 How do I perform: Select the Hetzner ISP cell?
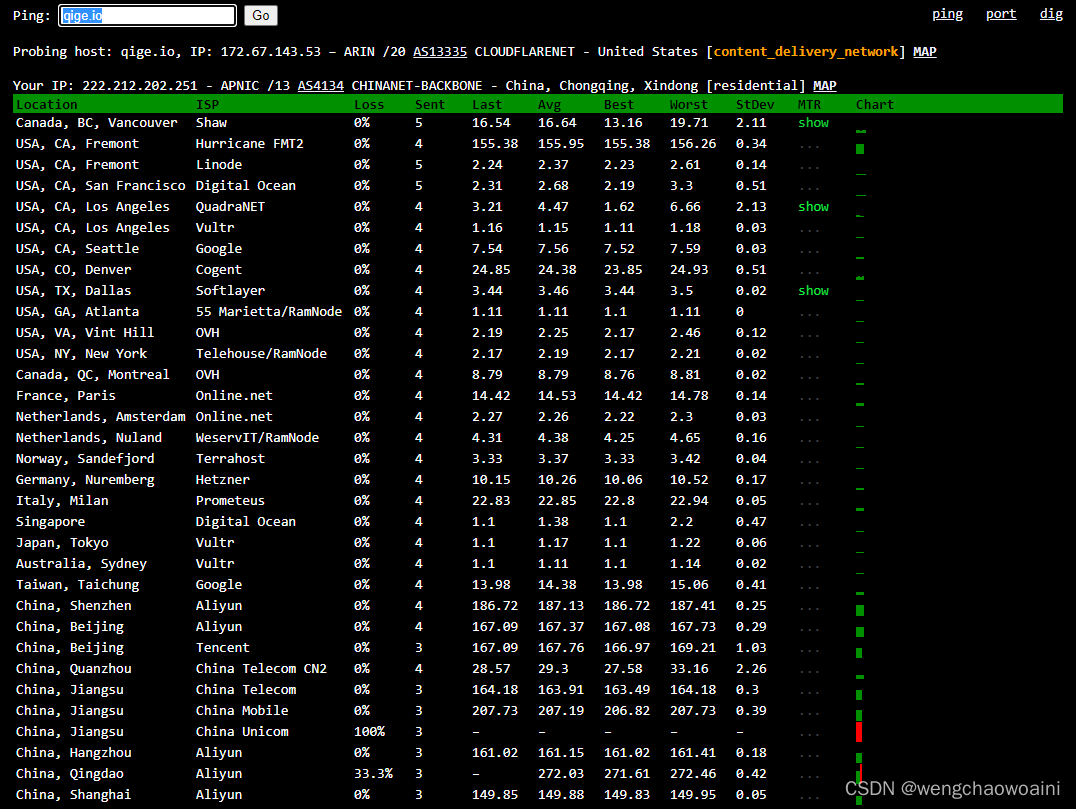tap(222, 480)
